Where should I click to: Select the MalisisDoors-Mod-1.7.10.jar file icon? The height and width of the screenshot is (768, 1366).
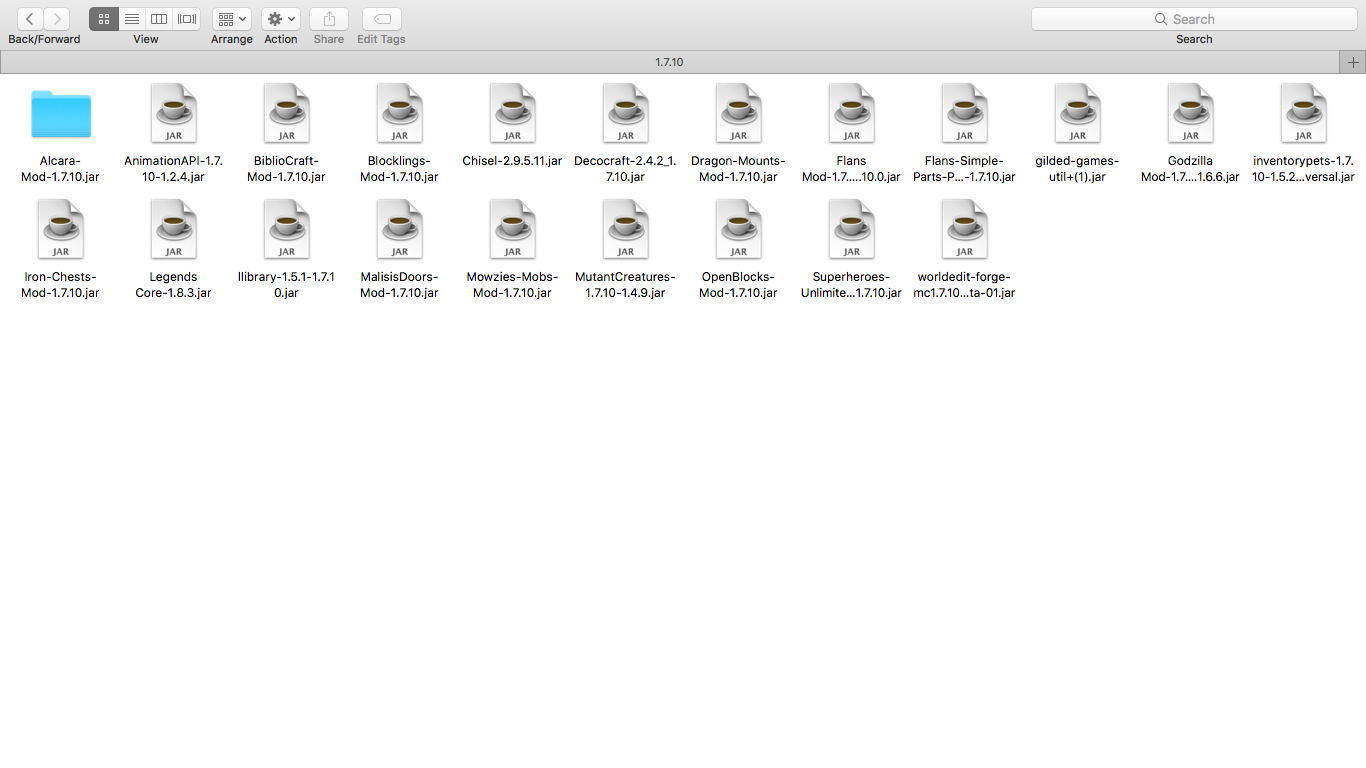point(400,229)
